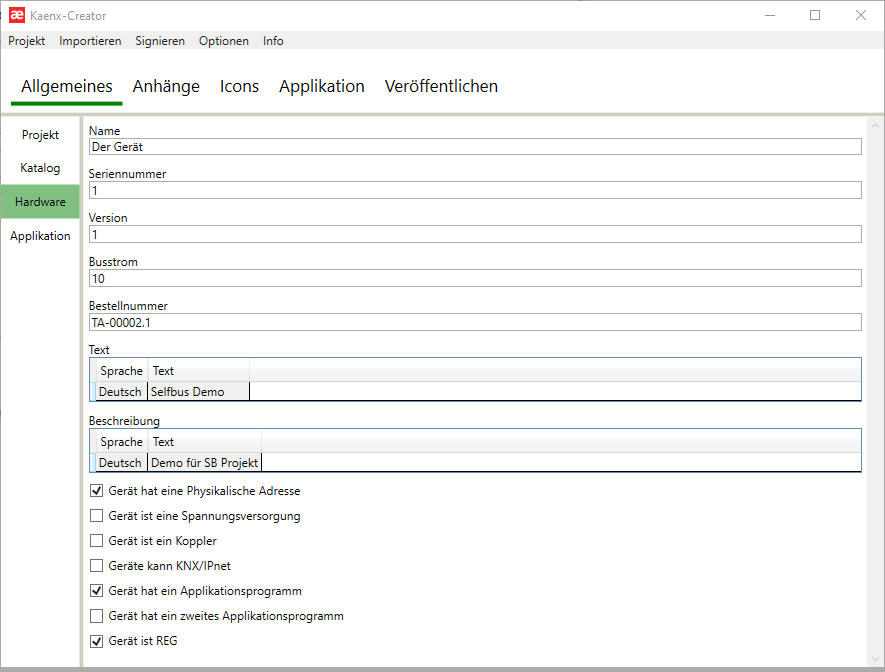This screenshot has height=672, width=885.
Task: Click the Name input field
Action: [x=474, y=147]
